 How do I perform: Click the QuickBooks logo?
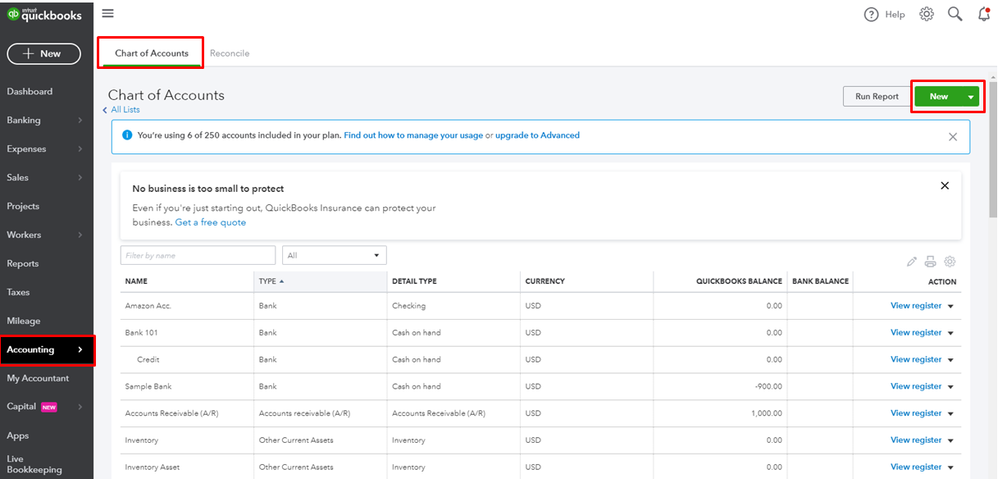coord(45,15)
